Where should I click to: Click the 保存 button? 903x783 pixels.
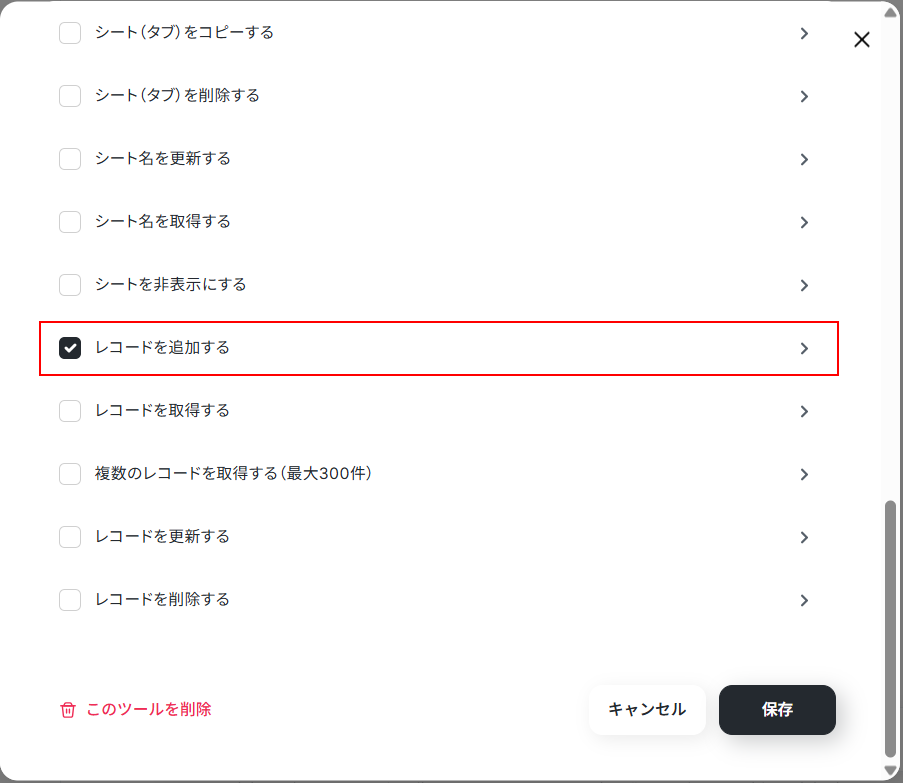[x=777, y=709]
